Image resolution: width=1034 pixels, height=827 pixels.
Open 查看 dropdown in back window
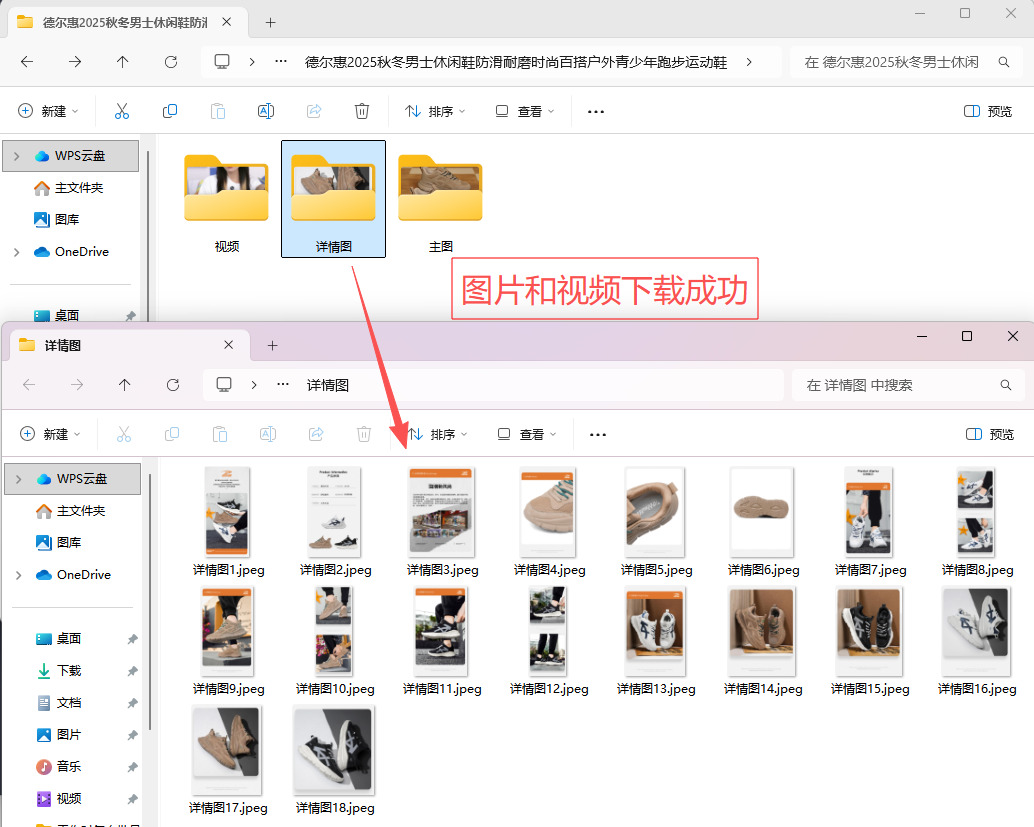pyautogui.click(x=525, y=111)
